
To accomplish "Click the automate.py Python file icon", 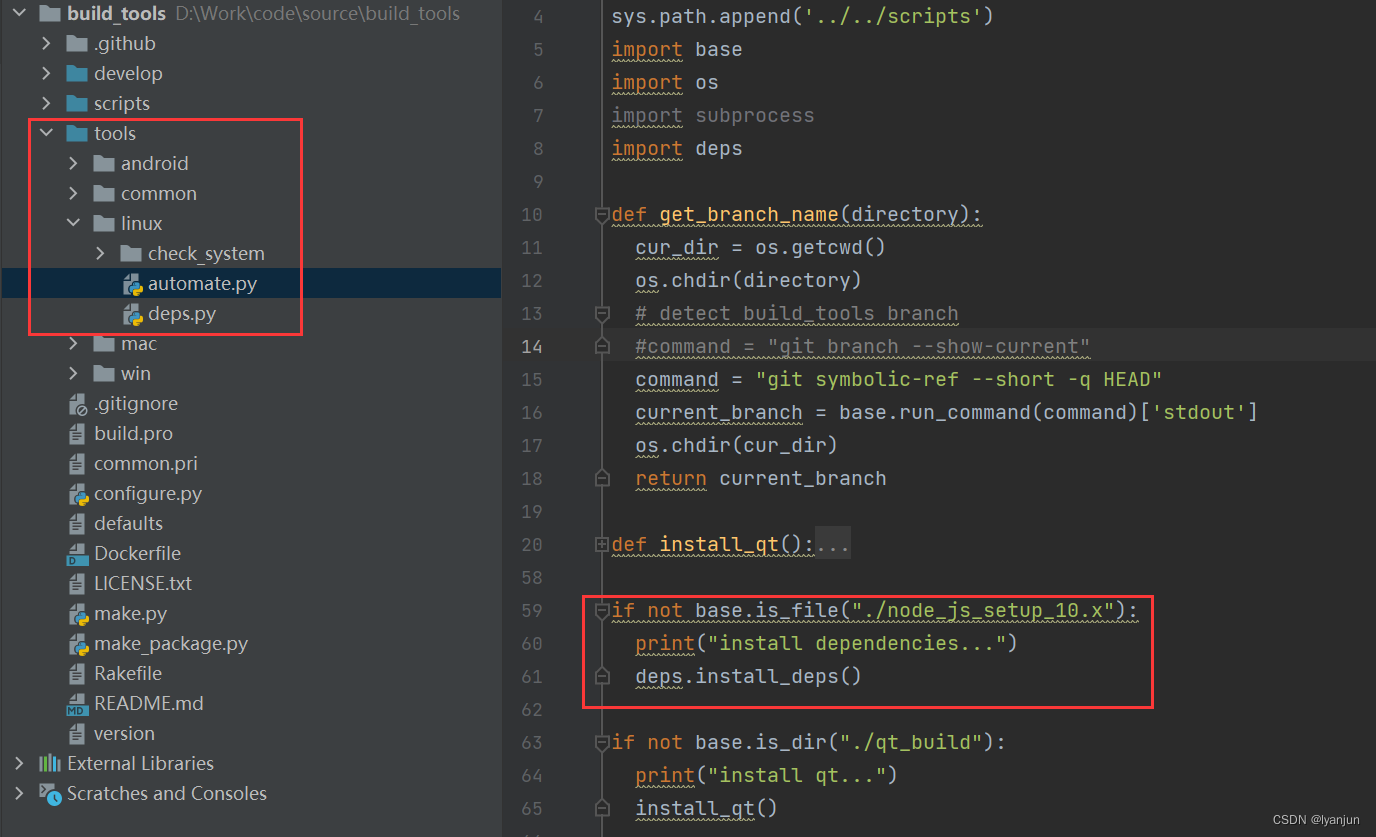I will point(132,284).
